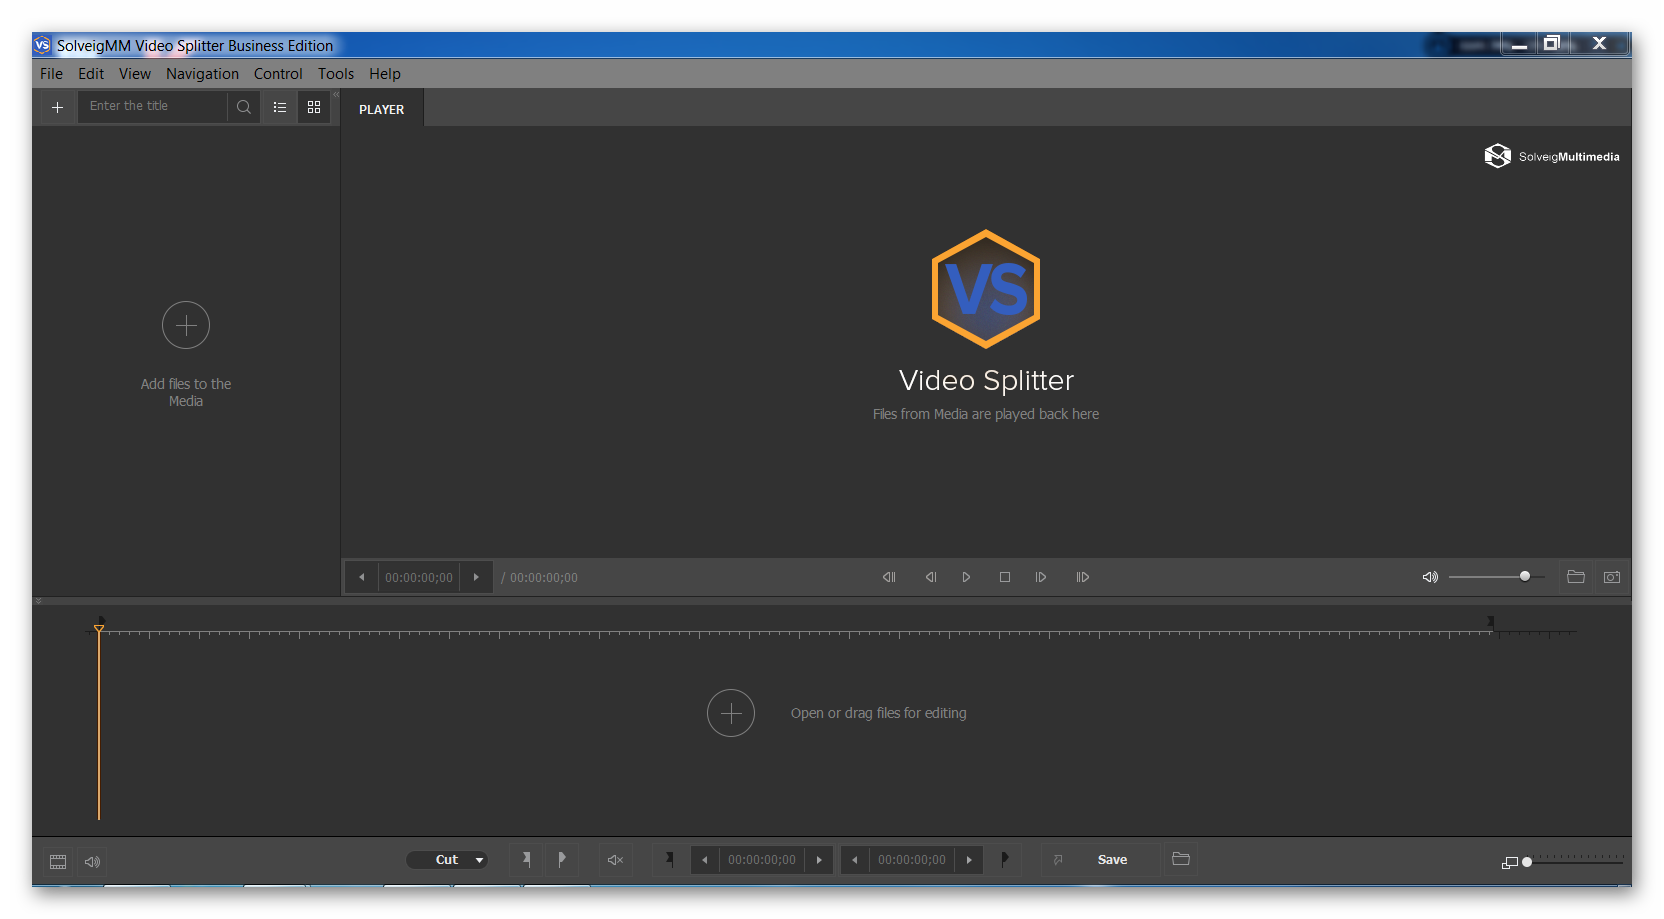Focus the 'Enter the title' search field
This screenshot has height=919, width=1664.
[153, 106]
